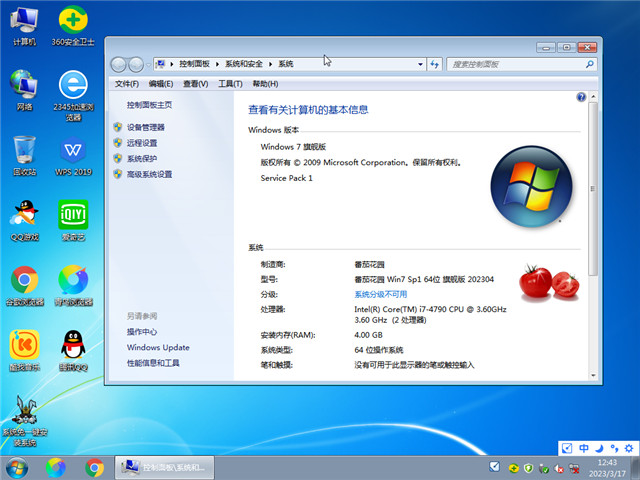640x480 pixels.
Task: Open the 网络 desktop icon
Action: tap(24, 90)
